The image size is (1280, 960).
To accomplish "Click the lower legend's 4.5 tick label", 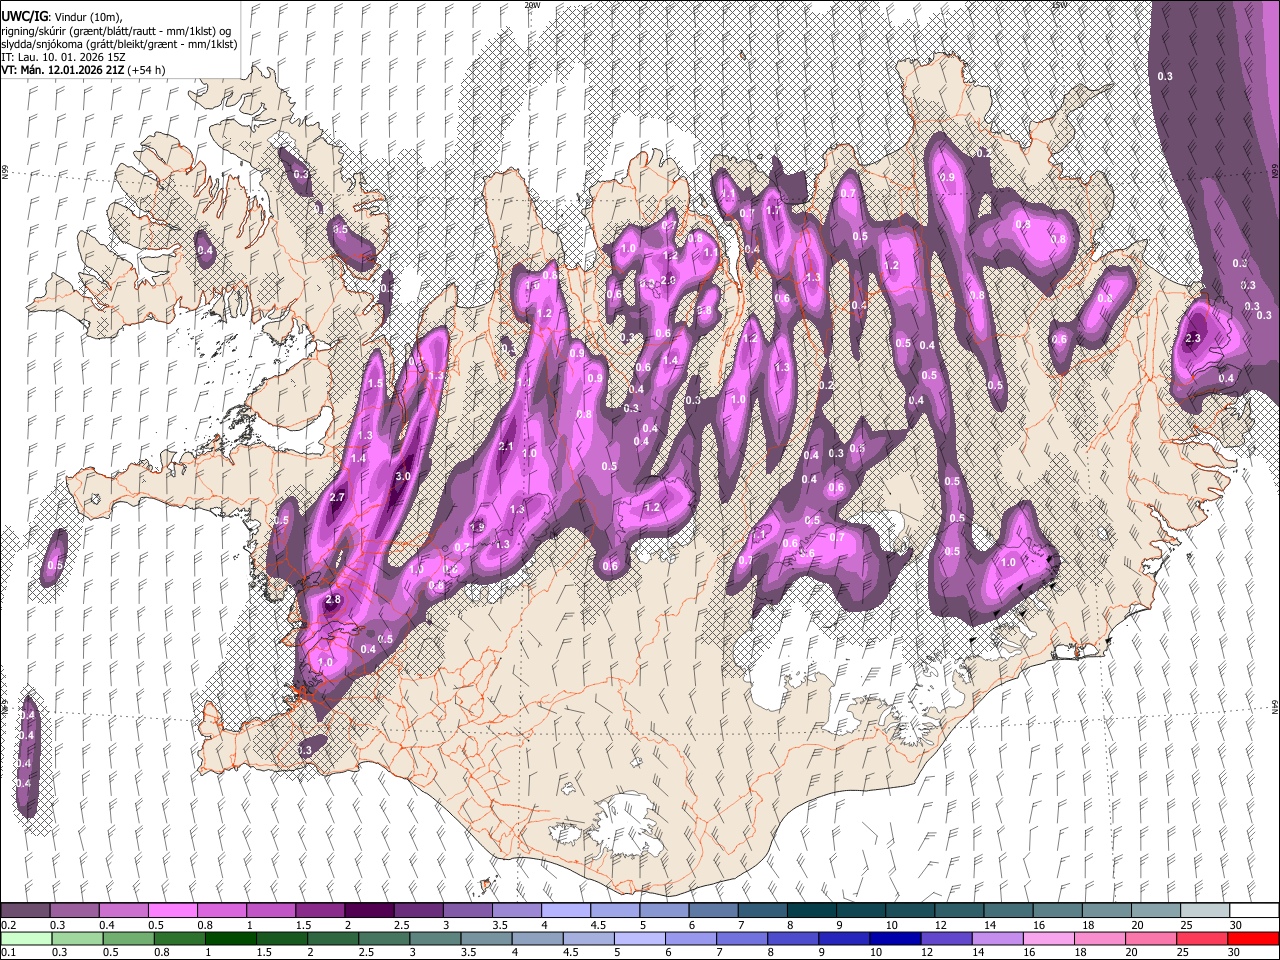I will tap(571, 952).
